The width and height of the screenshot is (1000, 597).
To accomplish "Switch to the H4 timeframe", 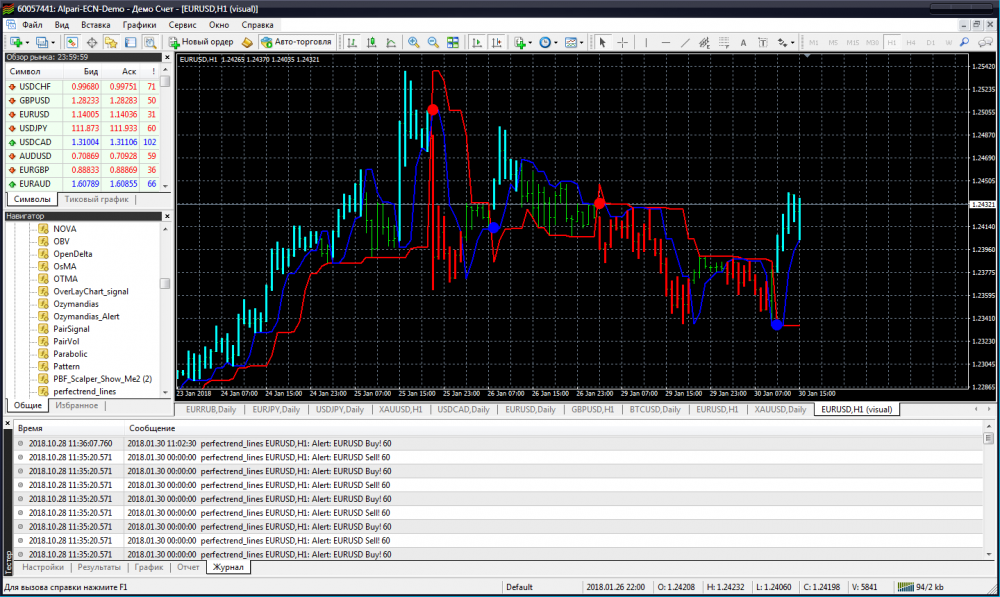I will (911, 42).
